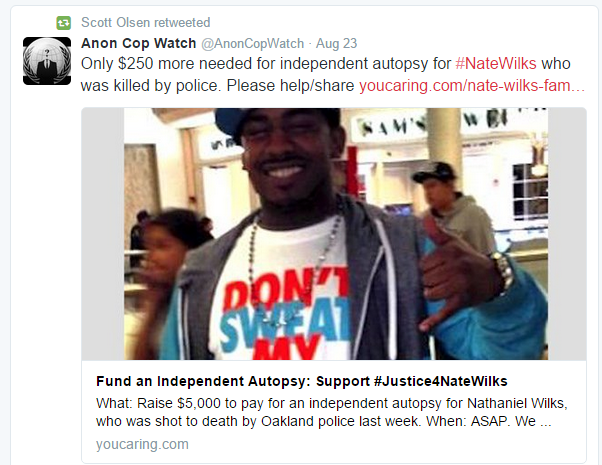Open the Fund an Independent Autopsy card title
This screenshot has width=602, height=465.
(301, 381)
